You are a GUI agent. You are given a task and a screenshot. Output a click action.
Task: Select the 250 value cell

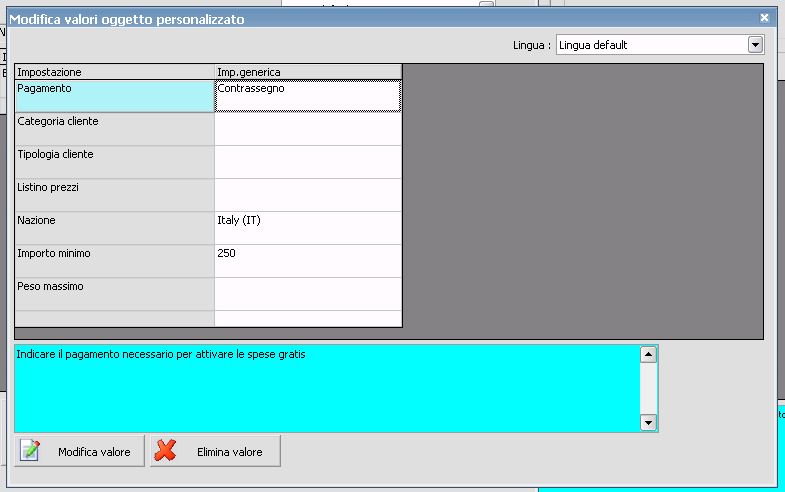[x=308, y=261]
